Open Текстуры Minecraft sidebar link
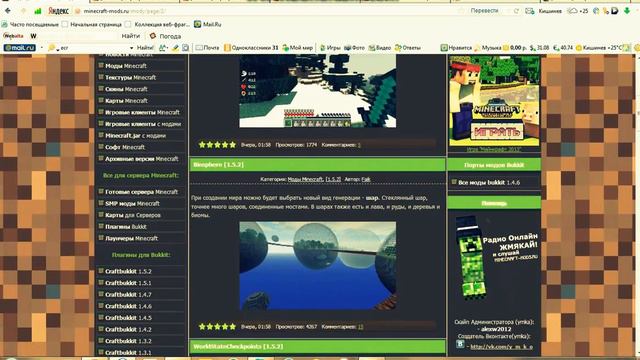640x360 pixels. coord(131,77)
